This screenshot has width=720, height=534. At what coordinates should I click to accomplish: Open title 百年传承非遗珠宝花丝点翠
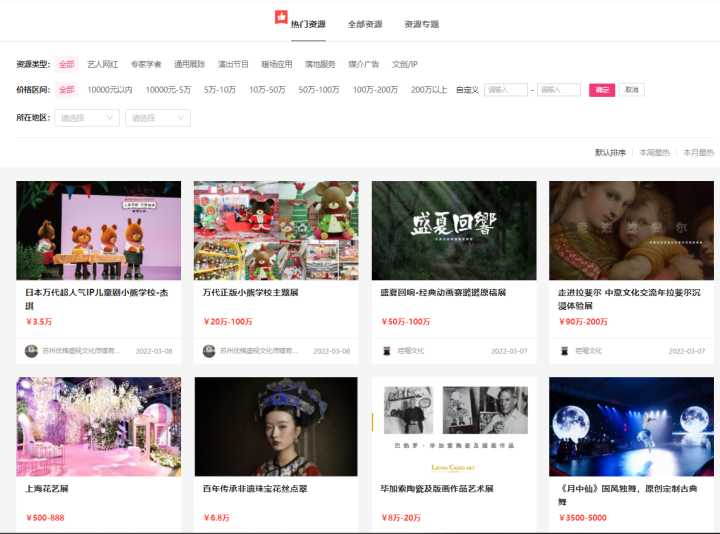pyautogui.click(x=255, y=489)
